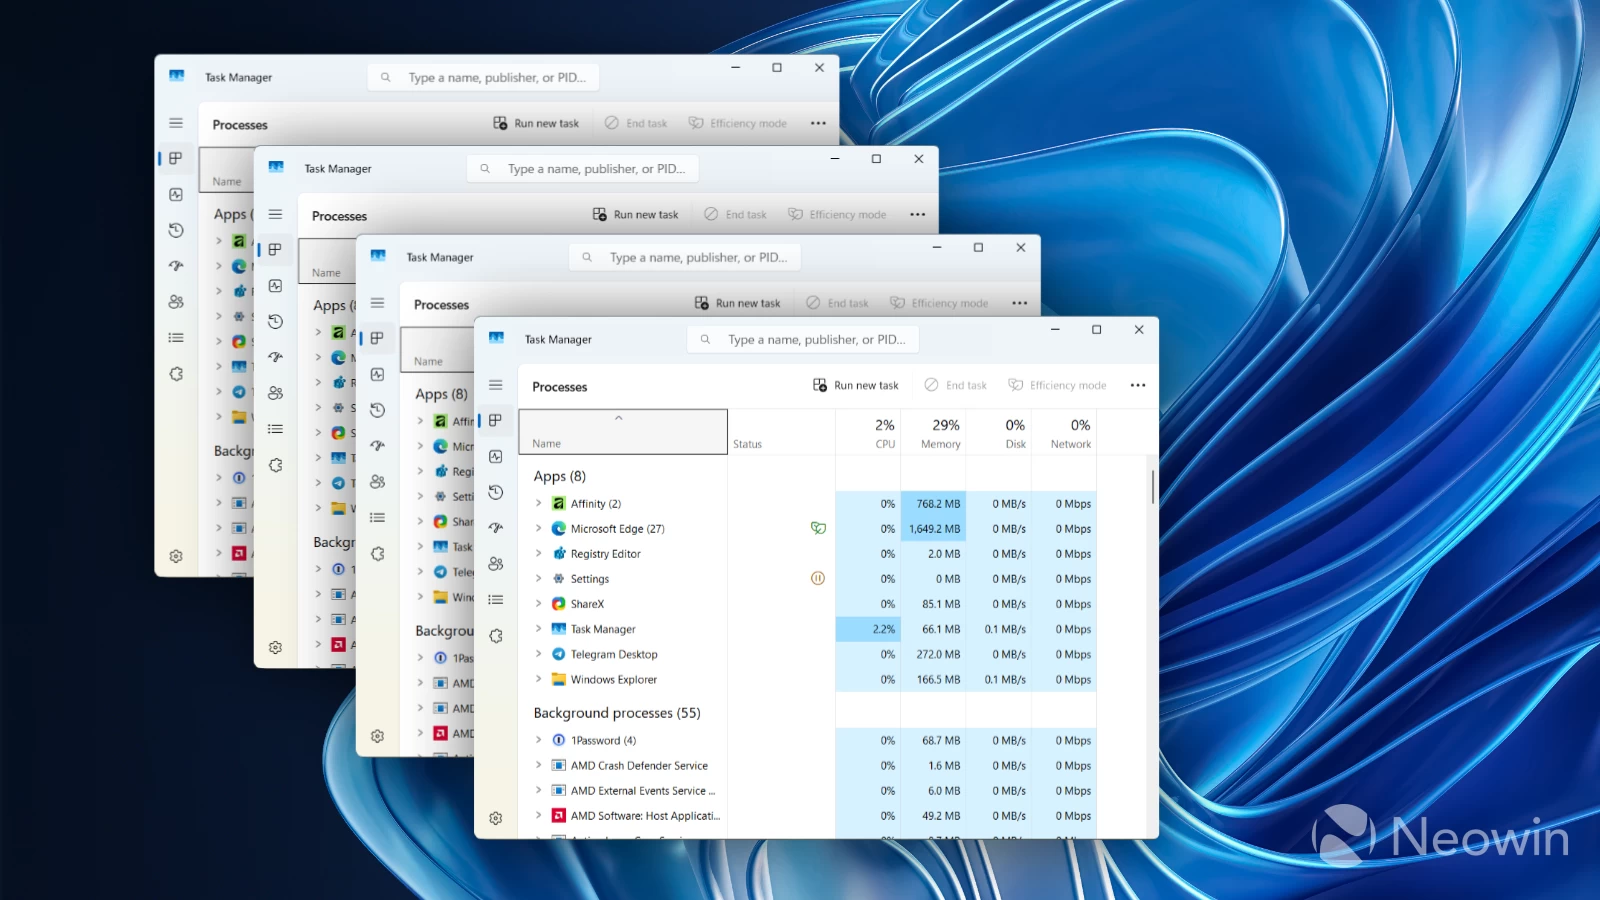Open App history in frontmost Task Manager sidebar
The width and height of the screenshot is (1600, 900).
tap(496, 492)
